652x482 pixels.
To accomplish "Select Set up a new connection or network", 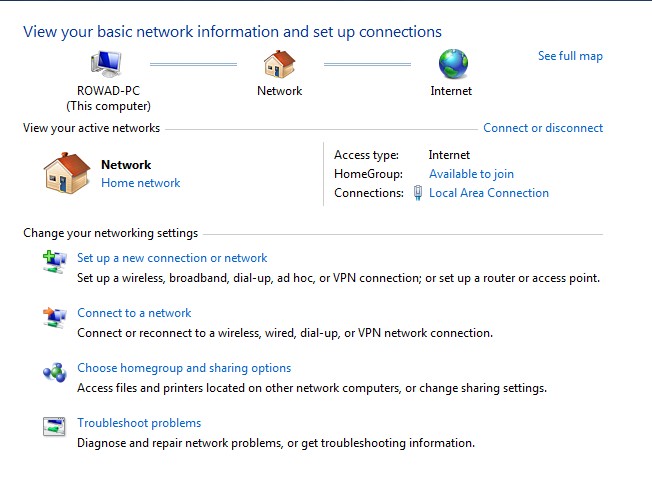I will point(172,258).
